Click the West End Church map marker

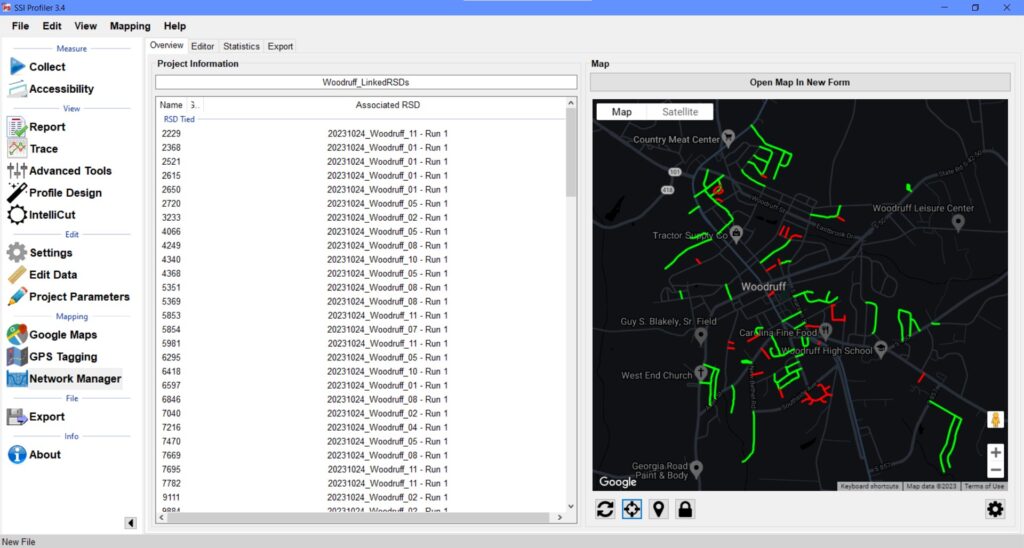[701, 373]
